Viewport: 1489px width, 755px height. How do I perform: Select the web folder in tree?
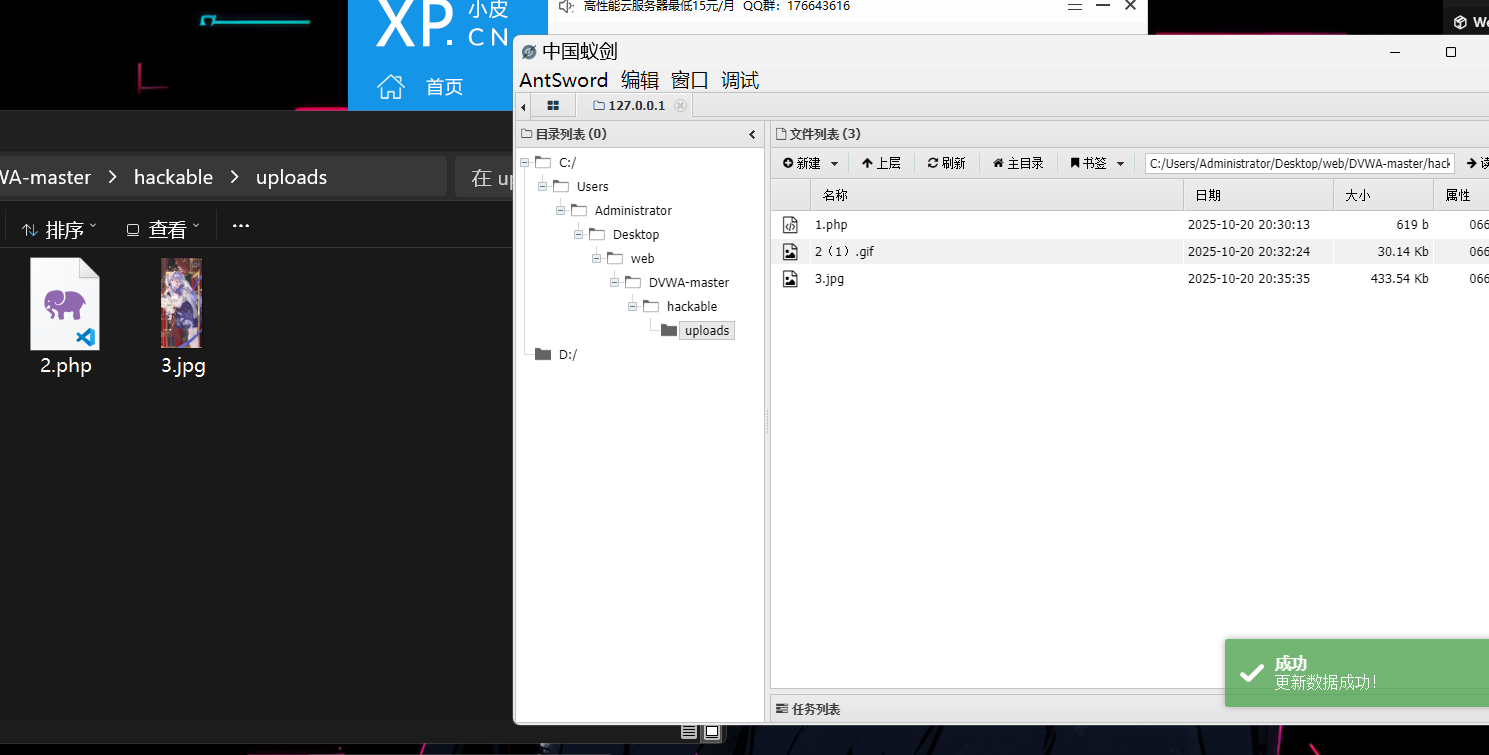click(x=642, y=258)
